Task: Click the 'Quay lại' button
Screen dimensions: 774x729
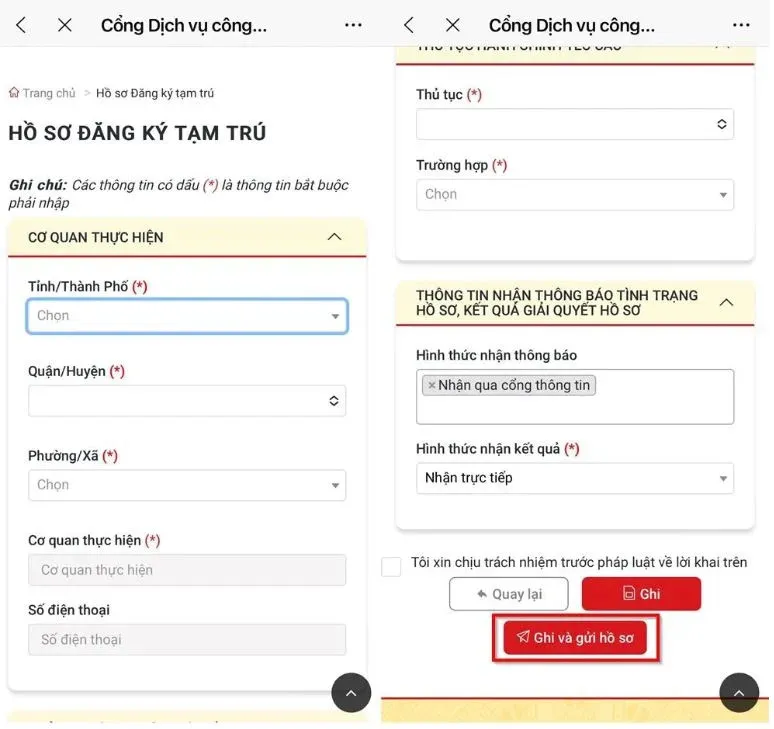Action: (508, 594)
